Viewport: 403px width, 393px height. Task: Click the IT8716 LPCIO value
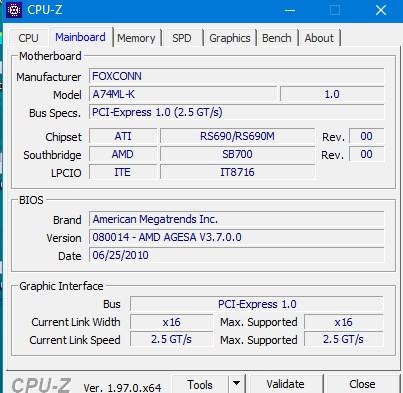point(237,172)
